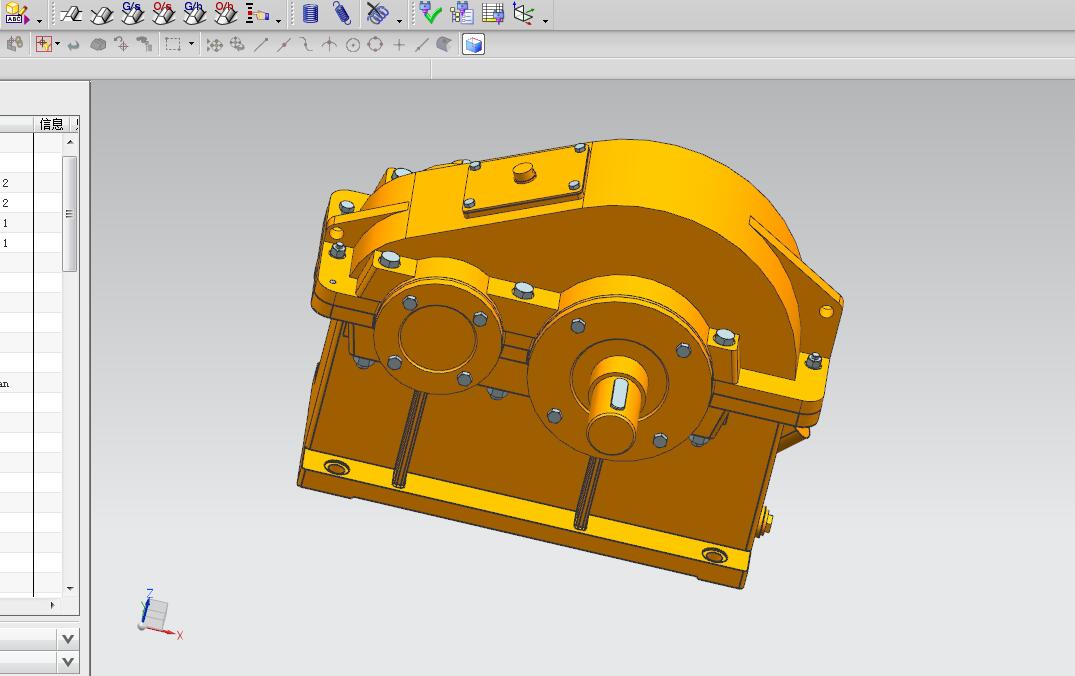Expand dropdown after the coordinate wireframe icon

tap(545, 21)
